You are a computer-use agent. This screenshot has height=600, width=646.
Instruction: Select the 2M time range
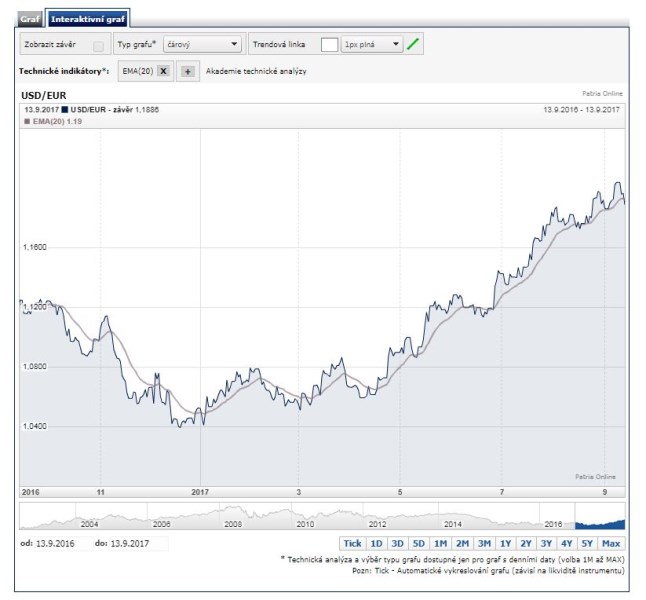point(462,544)
